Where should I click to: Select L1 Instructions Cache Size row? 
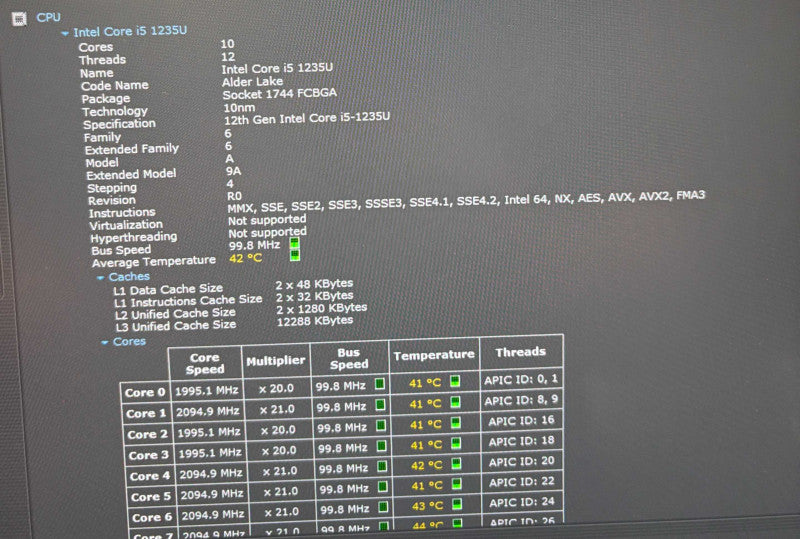234,299
